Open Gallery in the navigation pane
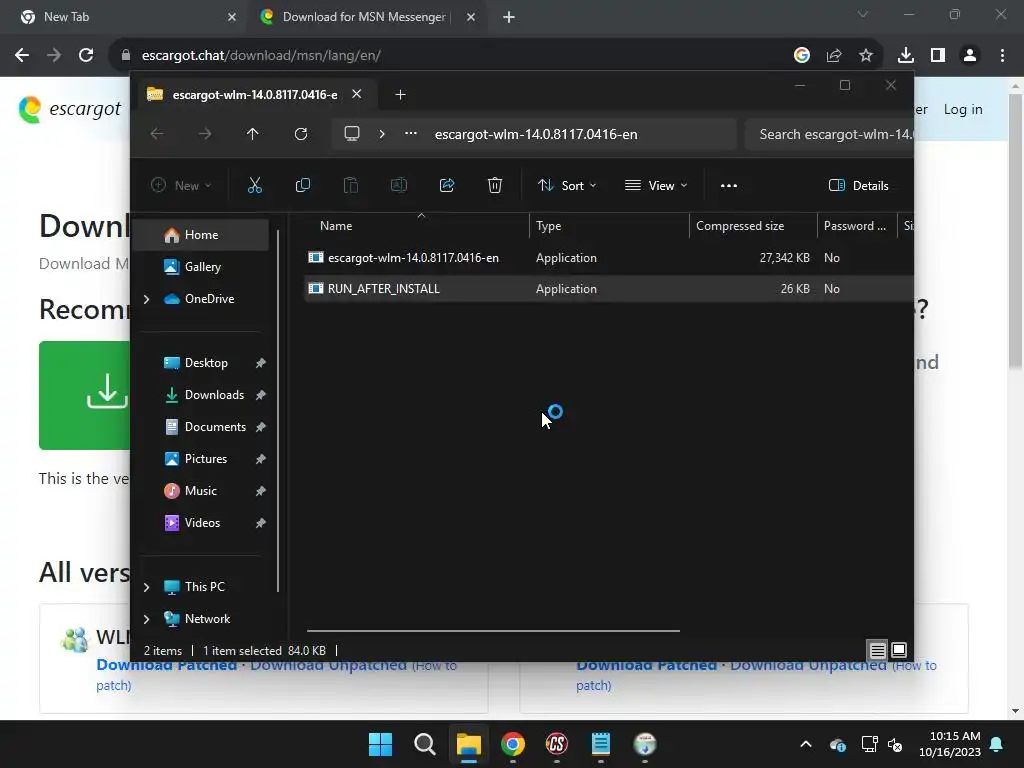1024x768 pixels. click(200, 267)
